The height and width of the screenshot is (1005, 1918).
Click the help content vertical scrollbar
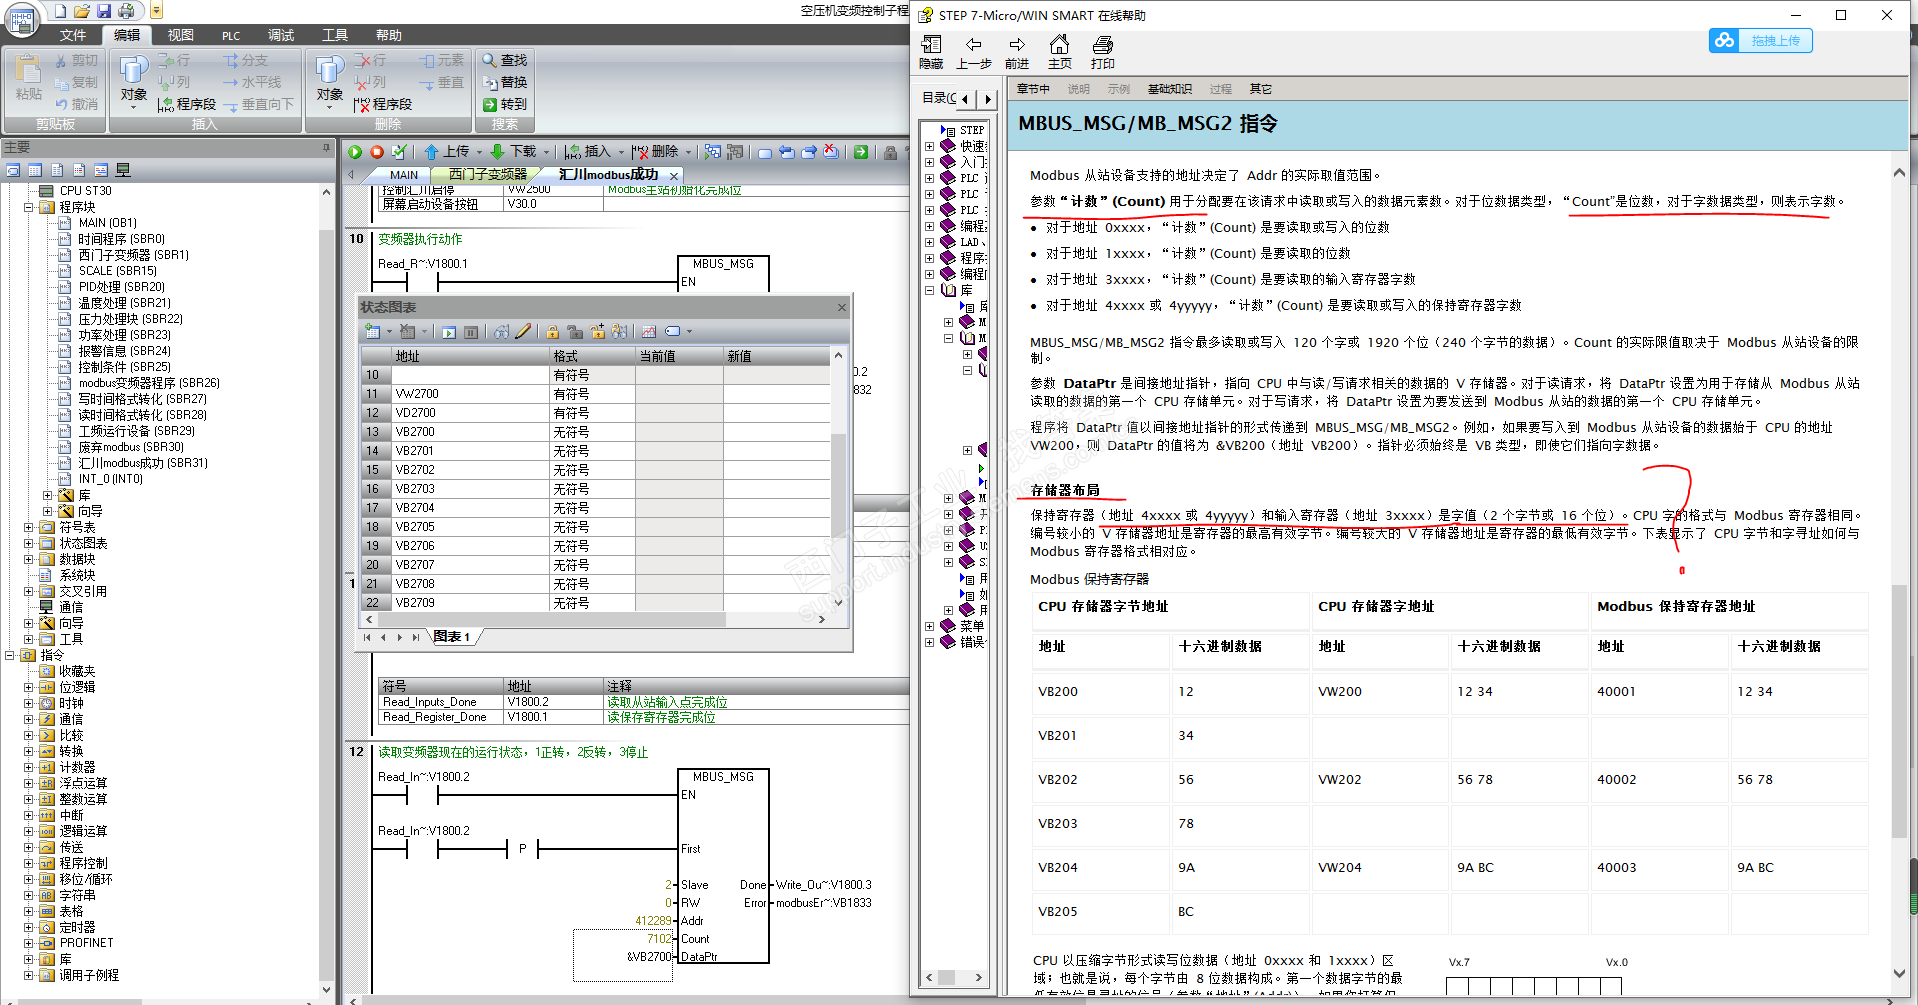(1899, 572)
